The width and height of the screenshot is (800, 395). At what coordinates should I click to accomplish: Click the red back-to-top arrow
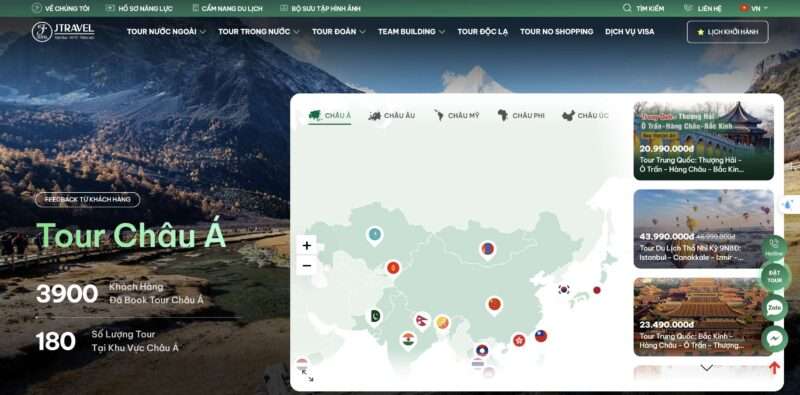(774, 367)
